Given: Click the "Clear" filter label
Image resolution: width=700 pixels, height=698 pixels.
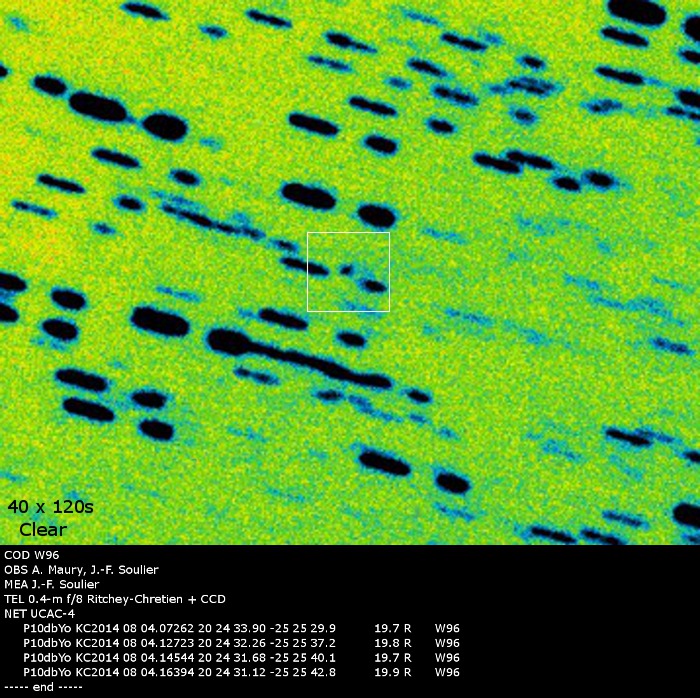Looking at the screenshot, I should point(43,530).
